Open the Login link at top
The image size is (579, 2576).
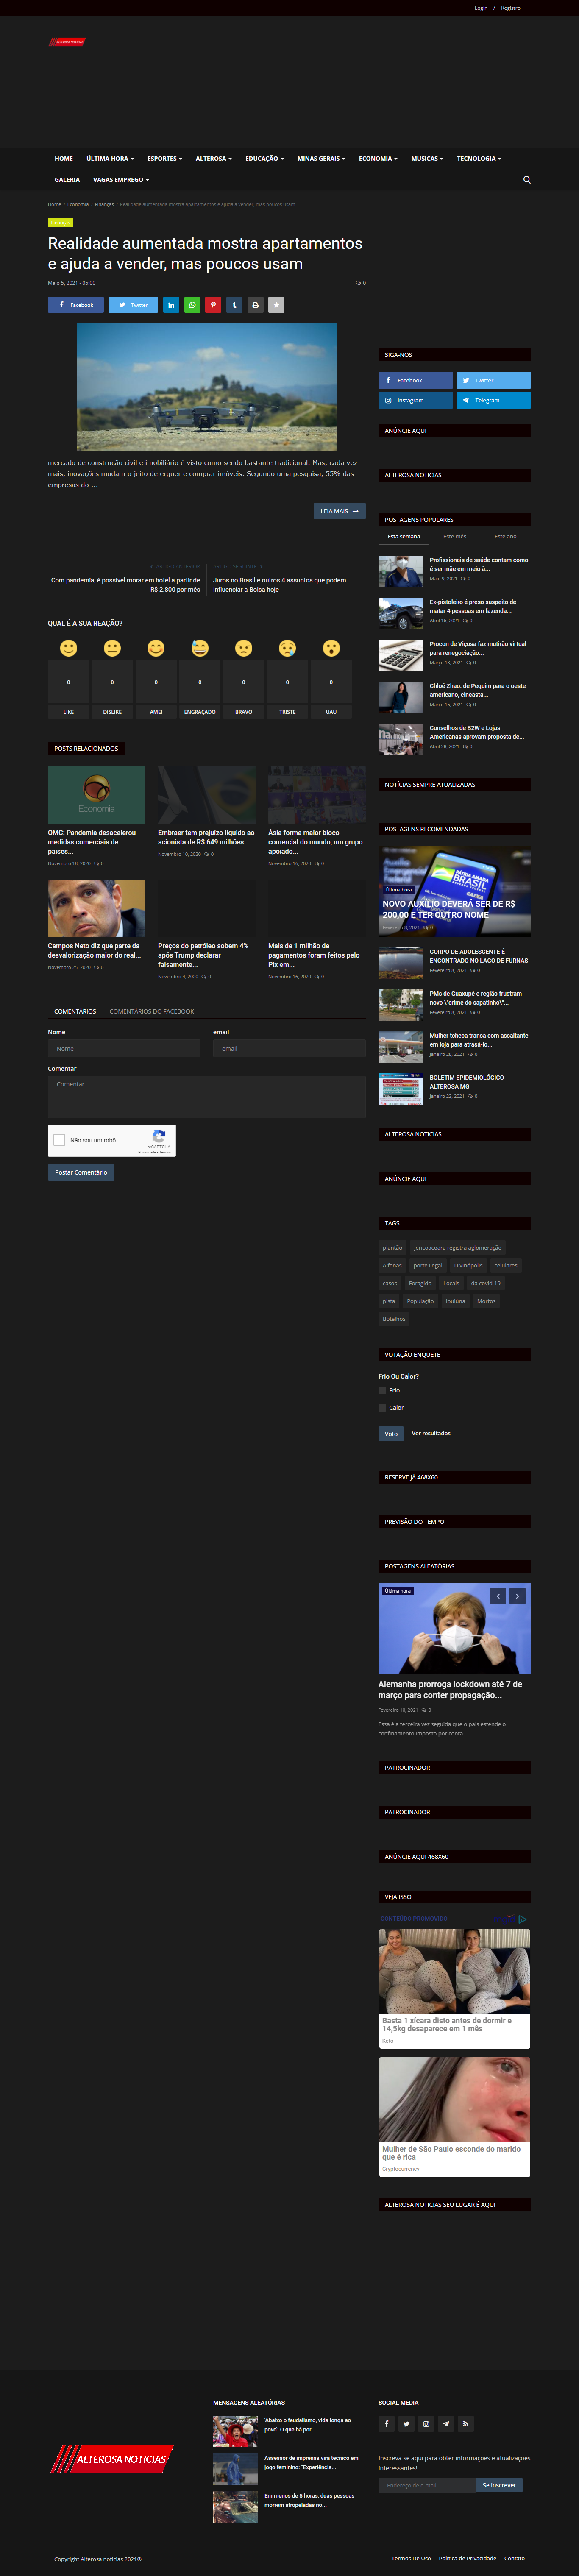click(481, 8)
